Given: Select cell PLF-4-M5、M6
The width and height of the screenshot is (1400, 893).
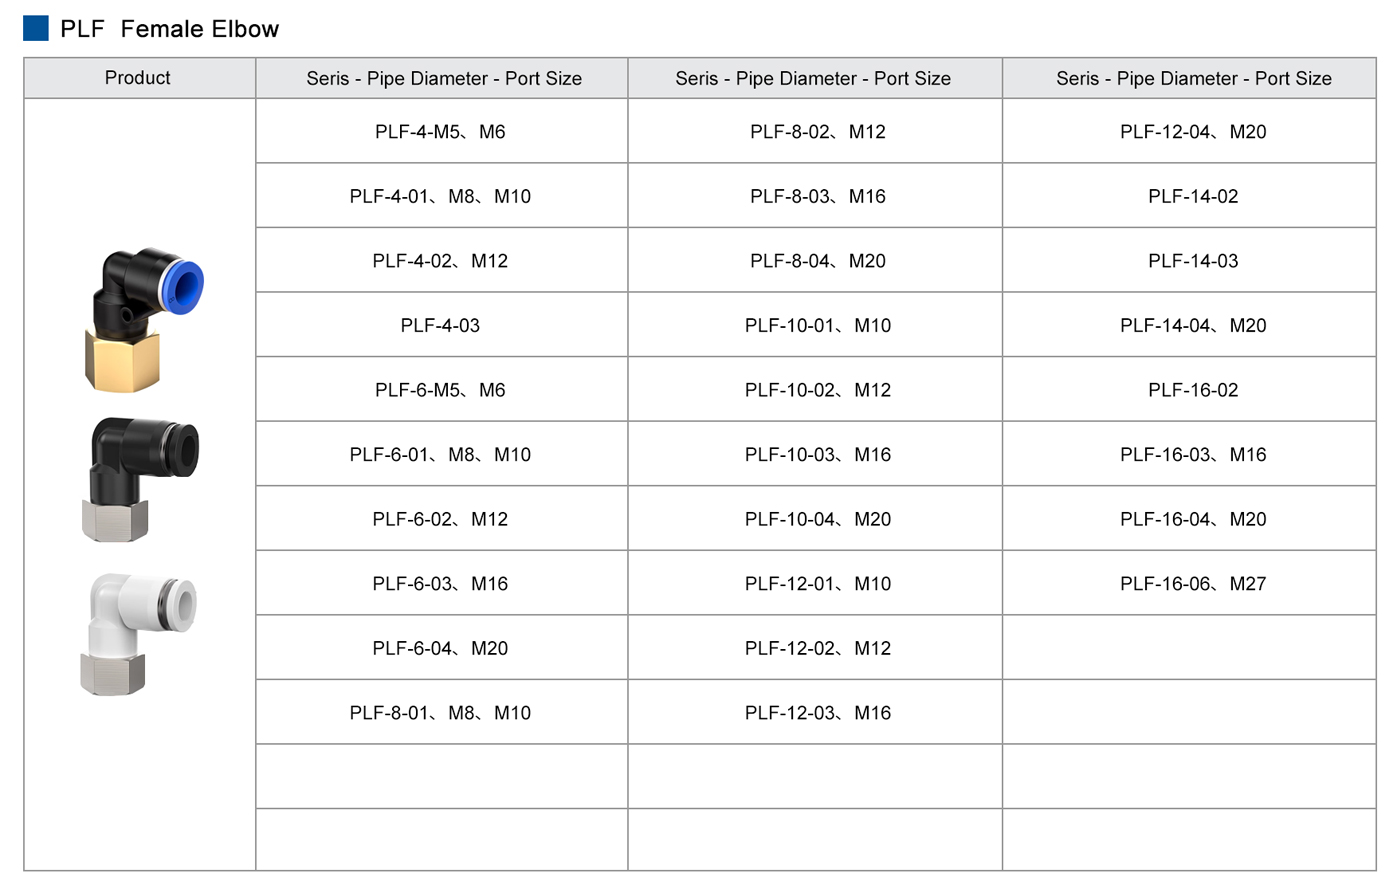Looking at the screenshot, I should click(x=441, y=131).
